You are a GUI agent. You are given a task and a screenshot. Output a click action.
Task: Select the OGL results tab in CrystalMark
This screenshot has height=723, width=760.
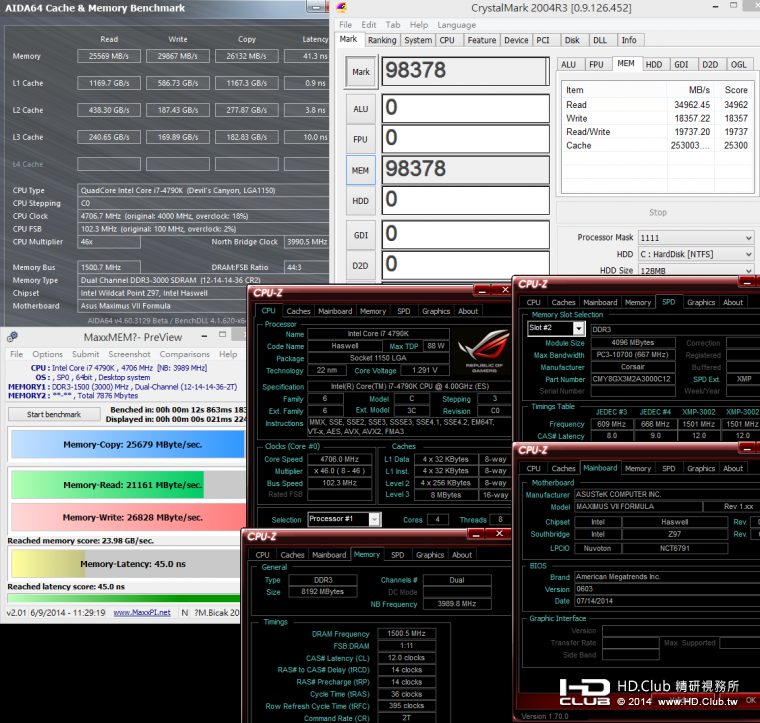point(738,64)
